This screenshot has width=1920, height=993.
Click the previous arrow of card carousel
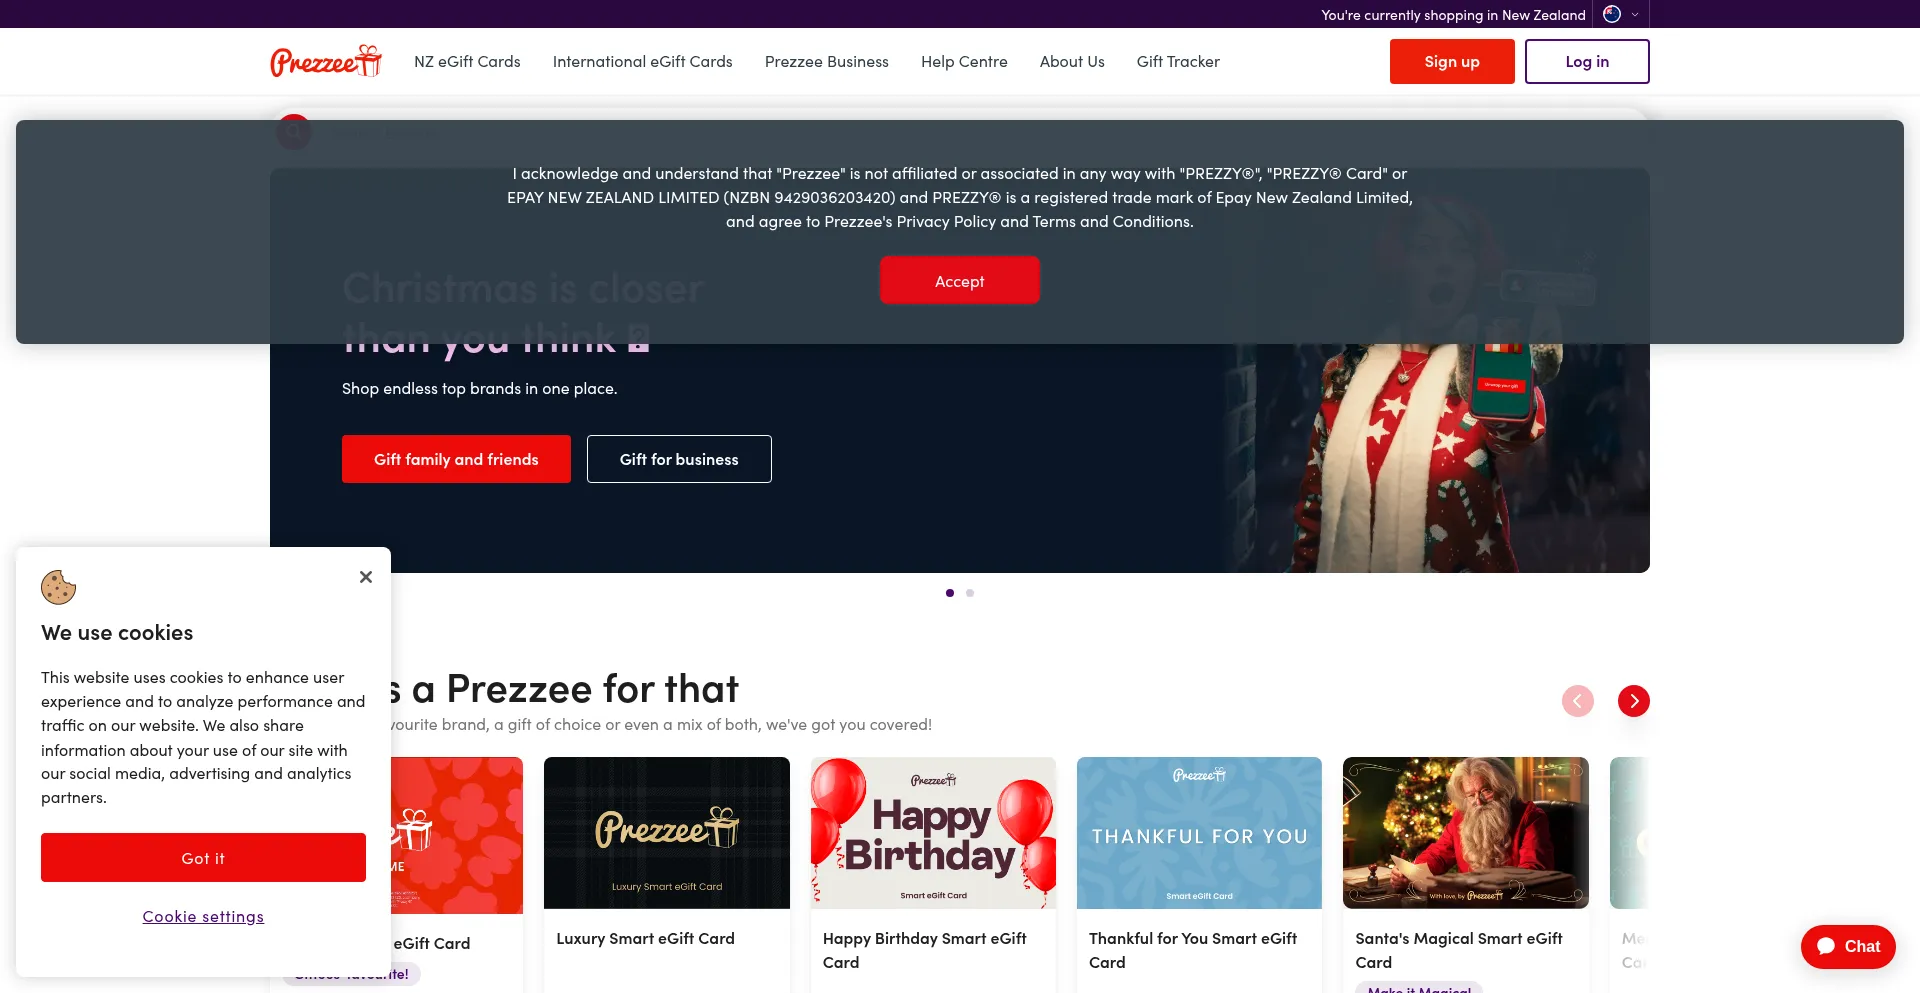(x=1577, y=701)
